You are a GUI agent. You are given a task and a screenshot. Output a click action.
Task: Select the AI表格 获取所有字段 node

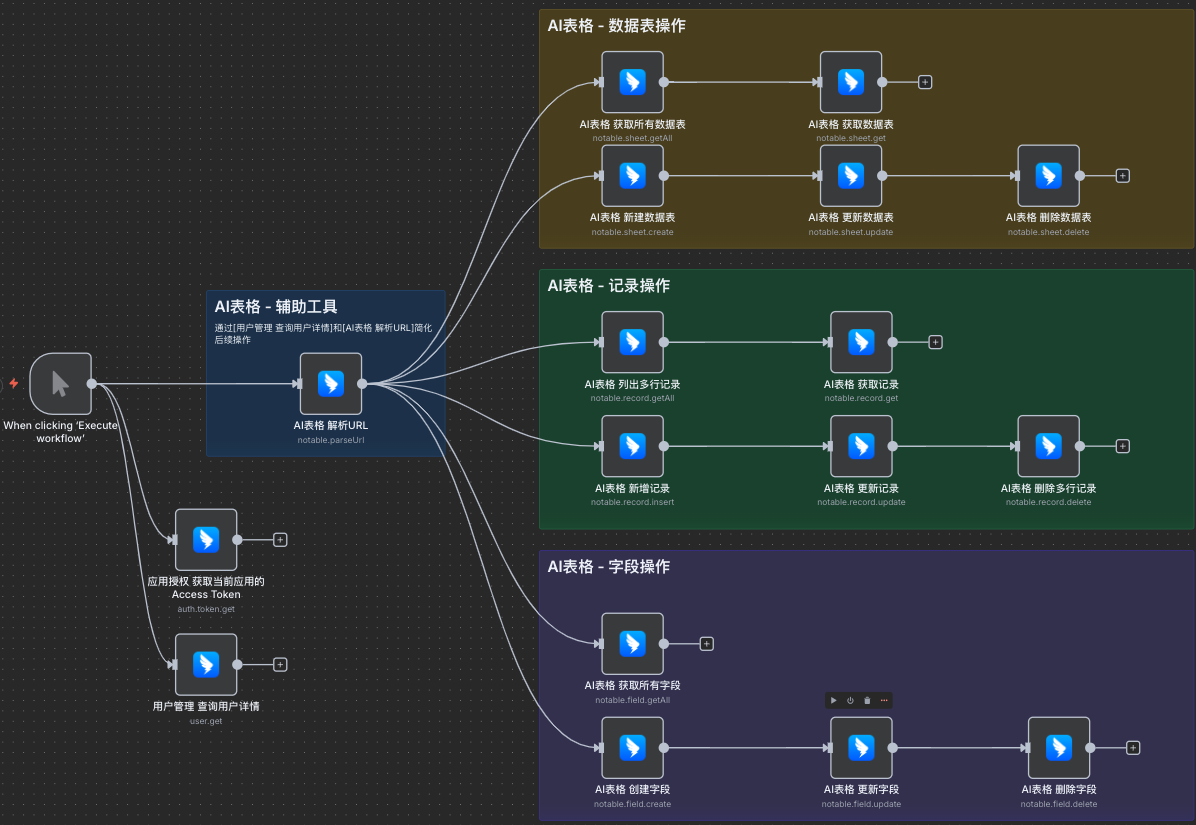pyautogui.click(x=632, y=644)
